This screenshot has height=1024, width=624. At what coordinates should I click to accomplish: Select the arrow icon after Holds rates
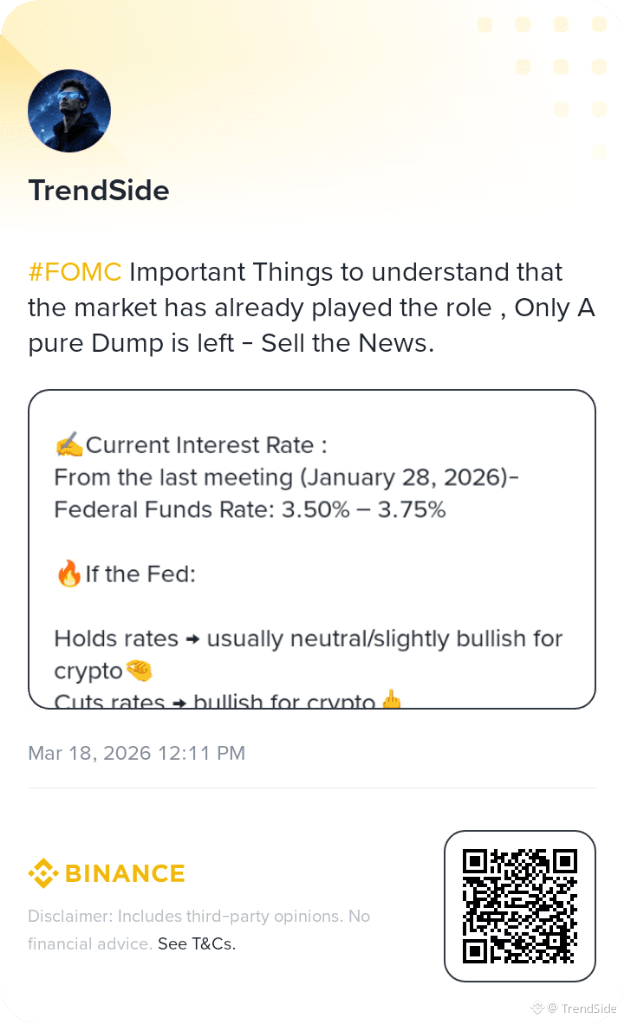pyautogui.click(x=193, y=639)
